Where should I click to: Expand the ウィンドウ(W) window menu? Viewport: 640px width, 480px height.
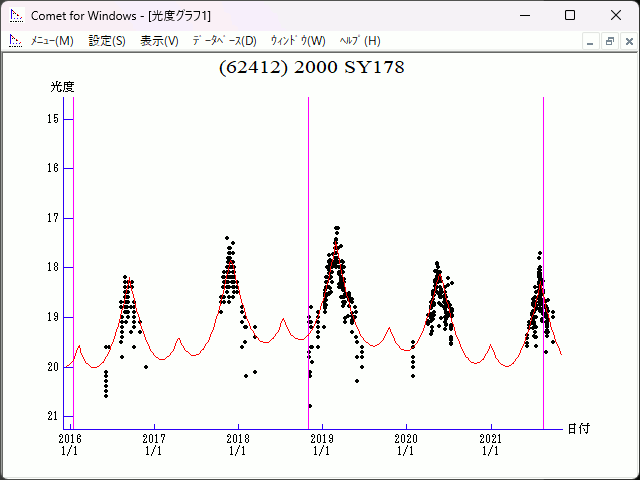pos(298,41)
